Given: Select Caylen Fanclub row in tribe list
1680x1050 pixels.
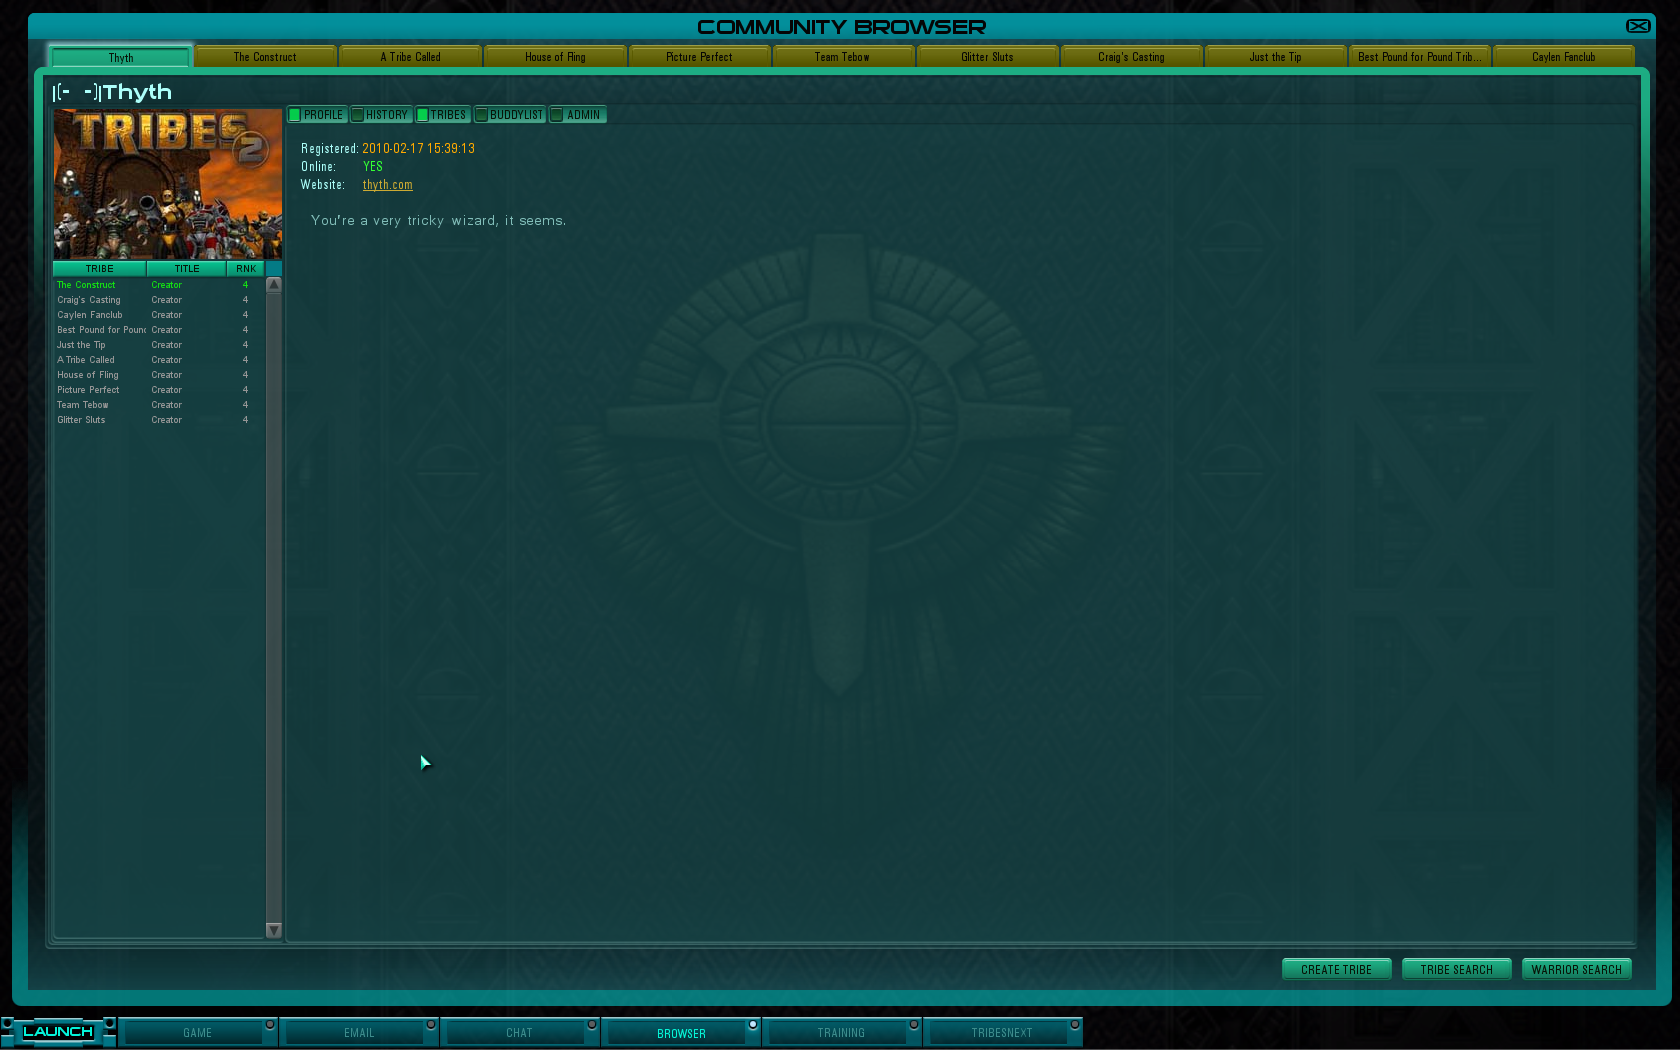Looking at the screenshot, I should tap(159, 315).
